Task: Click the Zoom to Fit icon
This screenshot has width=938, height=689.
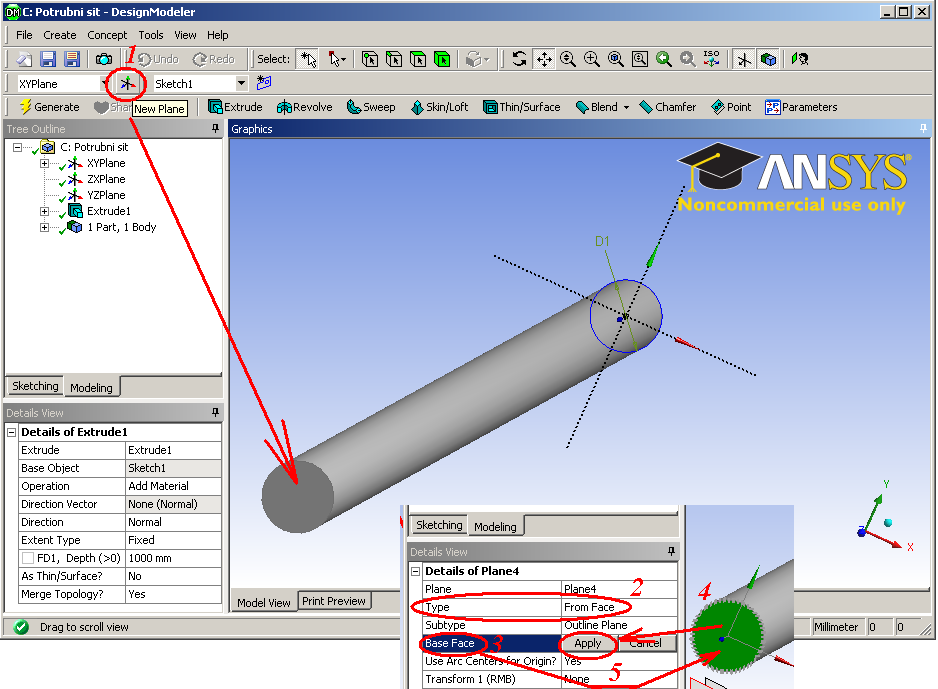Action: [x=616, y=59]
